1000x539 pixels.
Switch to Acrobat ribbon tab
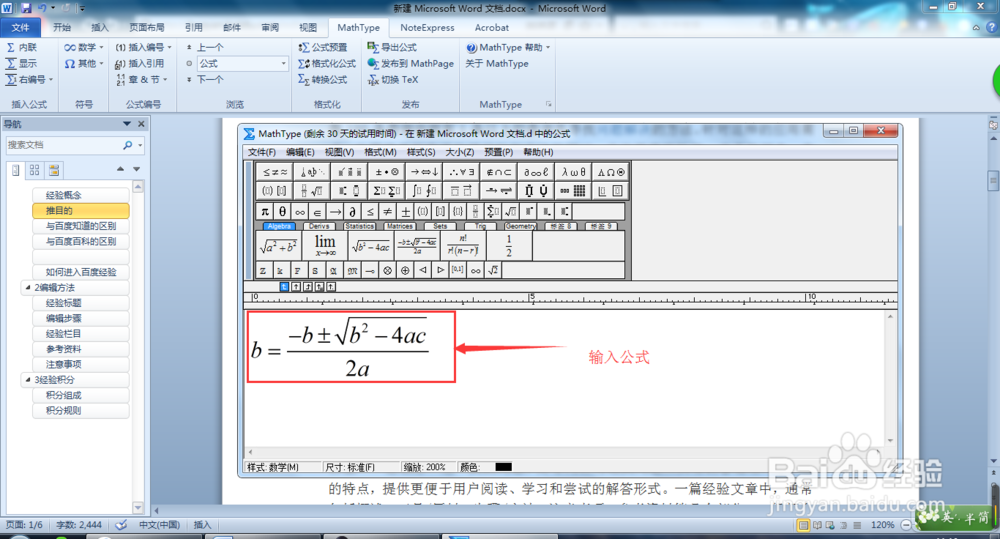(x=492, y=27)
